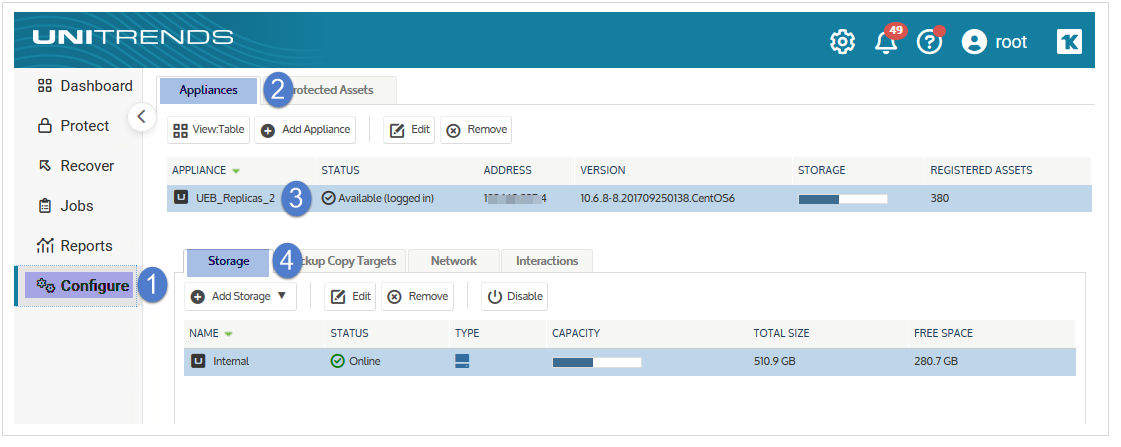This screenshot has height=447, width=1121.
Task: Open the Add Storage dropdown
Action: coord(239,296)
